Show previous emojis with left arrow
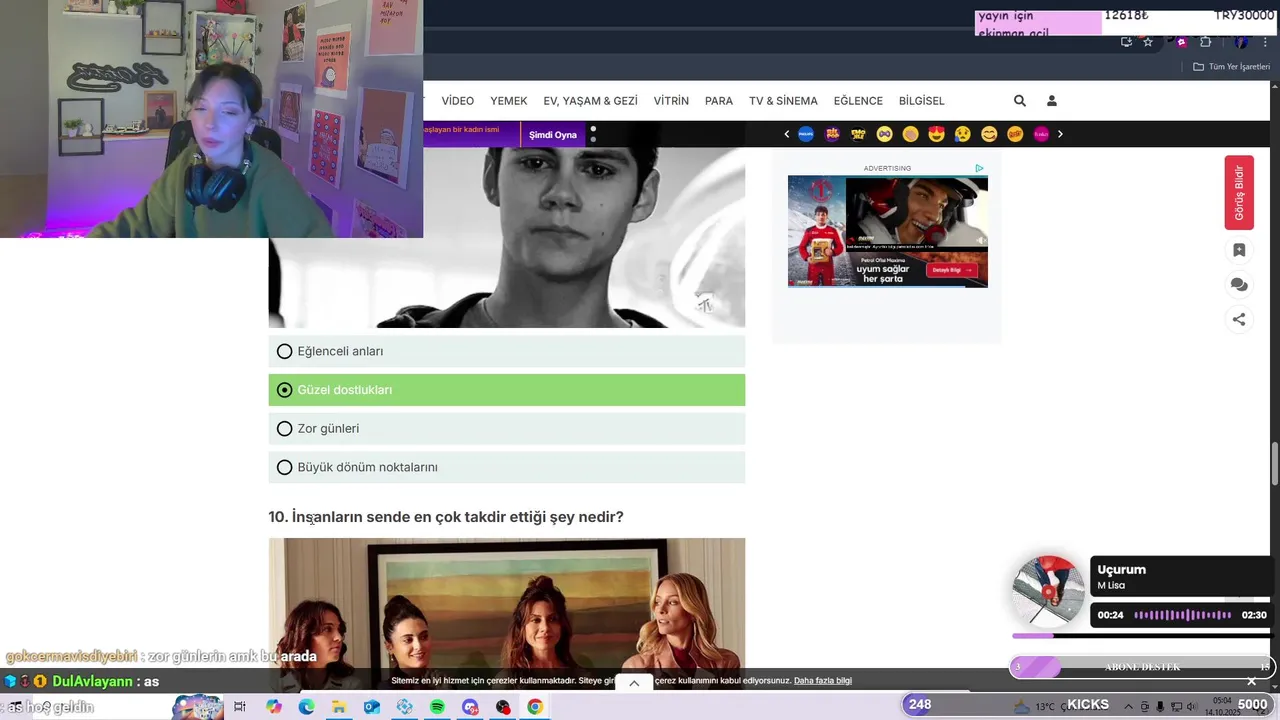This screenshot has height=720, width=1280. 786,134
